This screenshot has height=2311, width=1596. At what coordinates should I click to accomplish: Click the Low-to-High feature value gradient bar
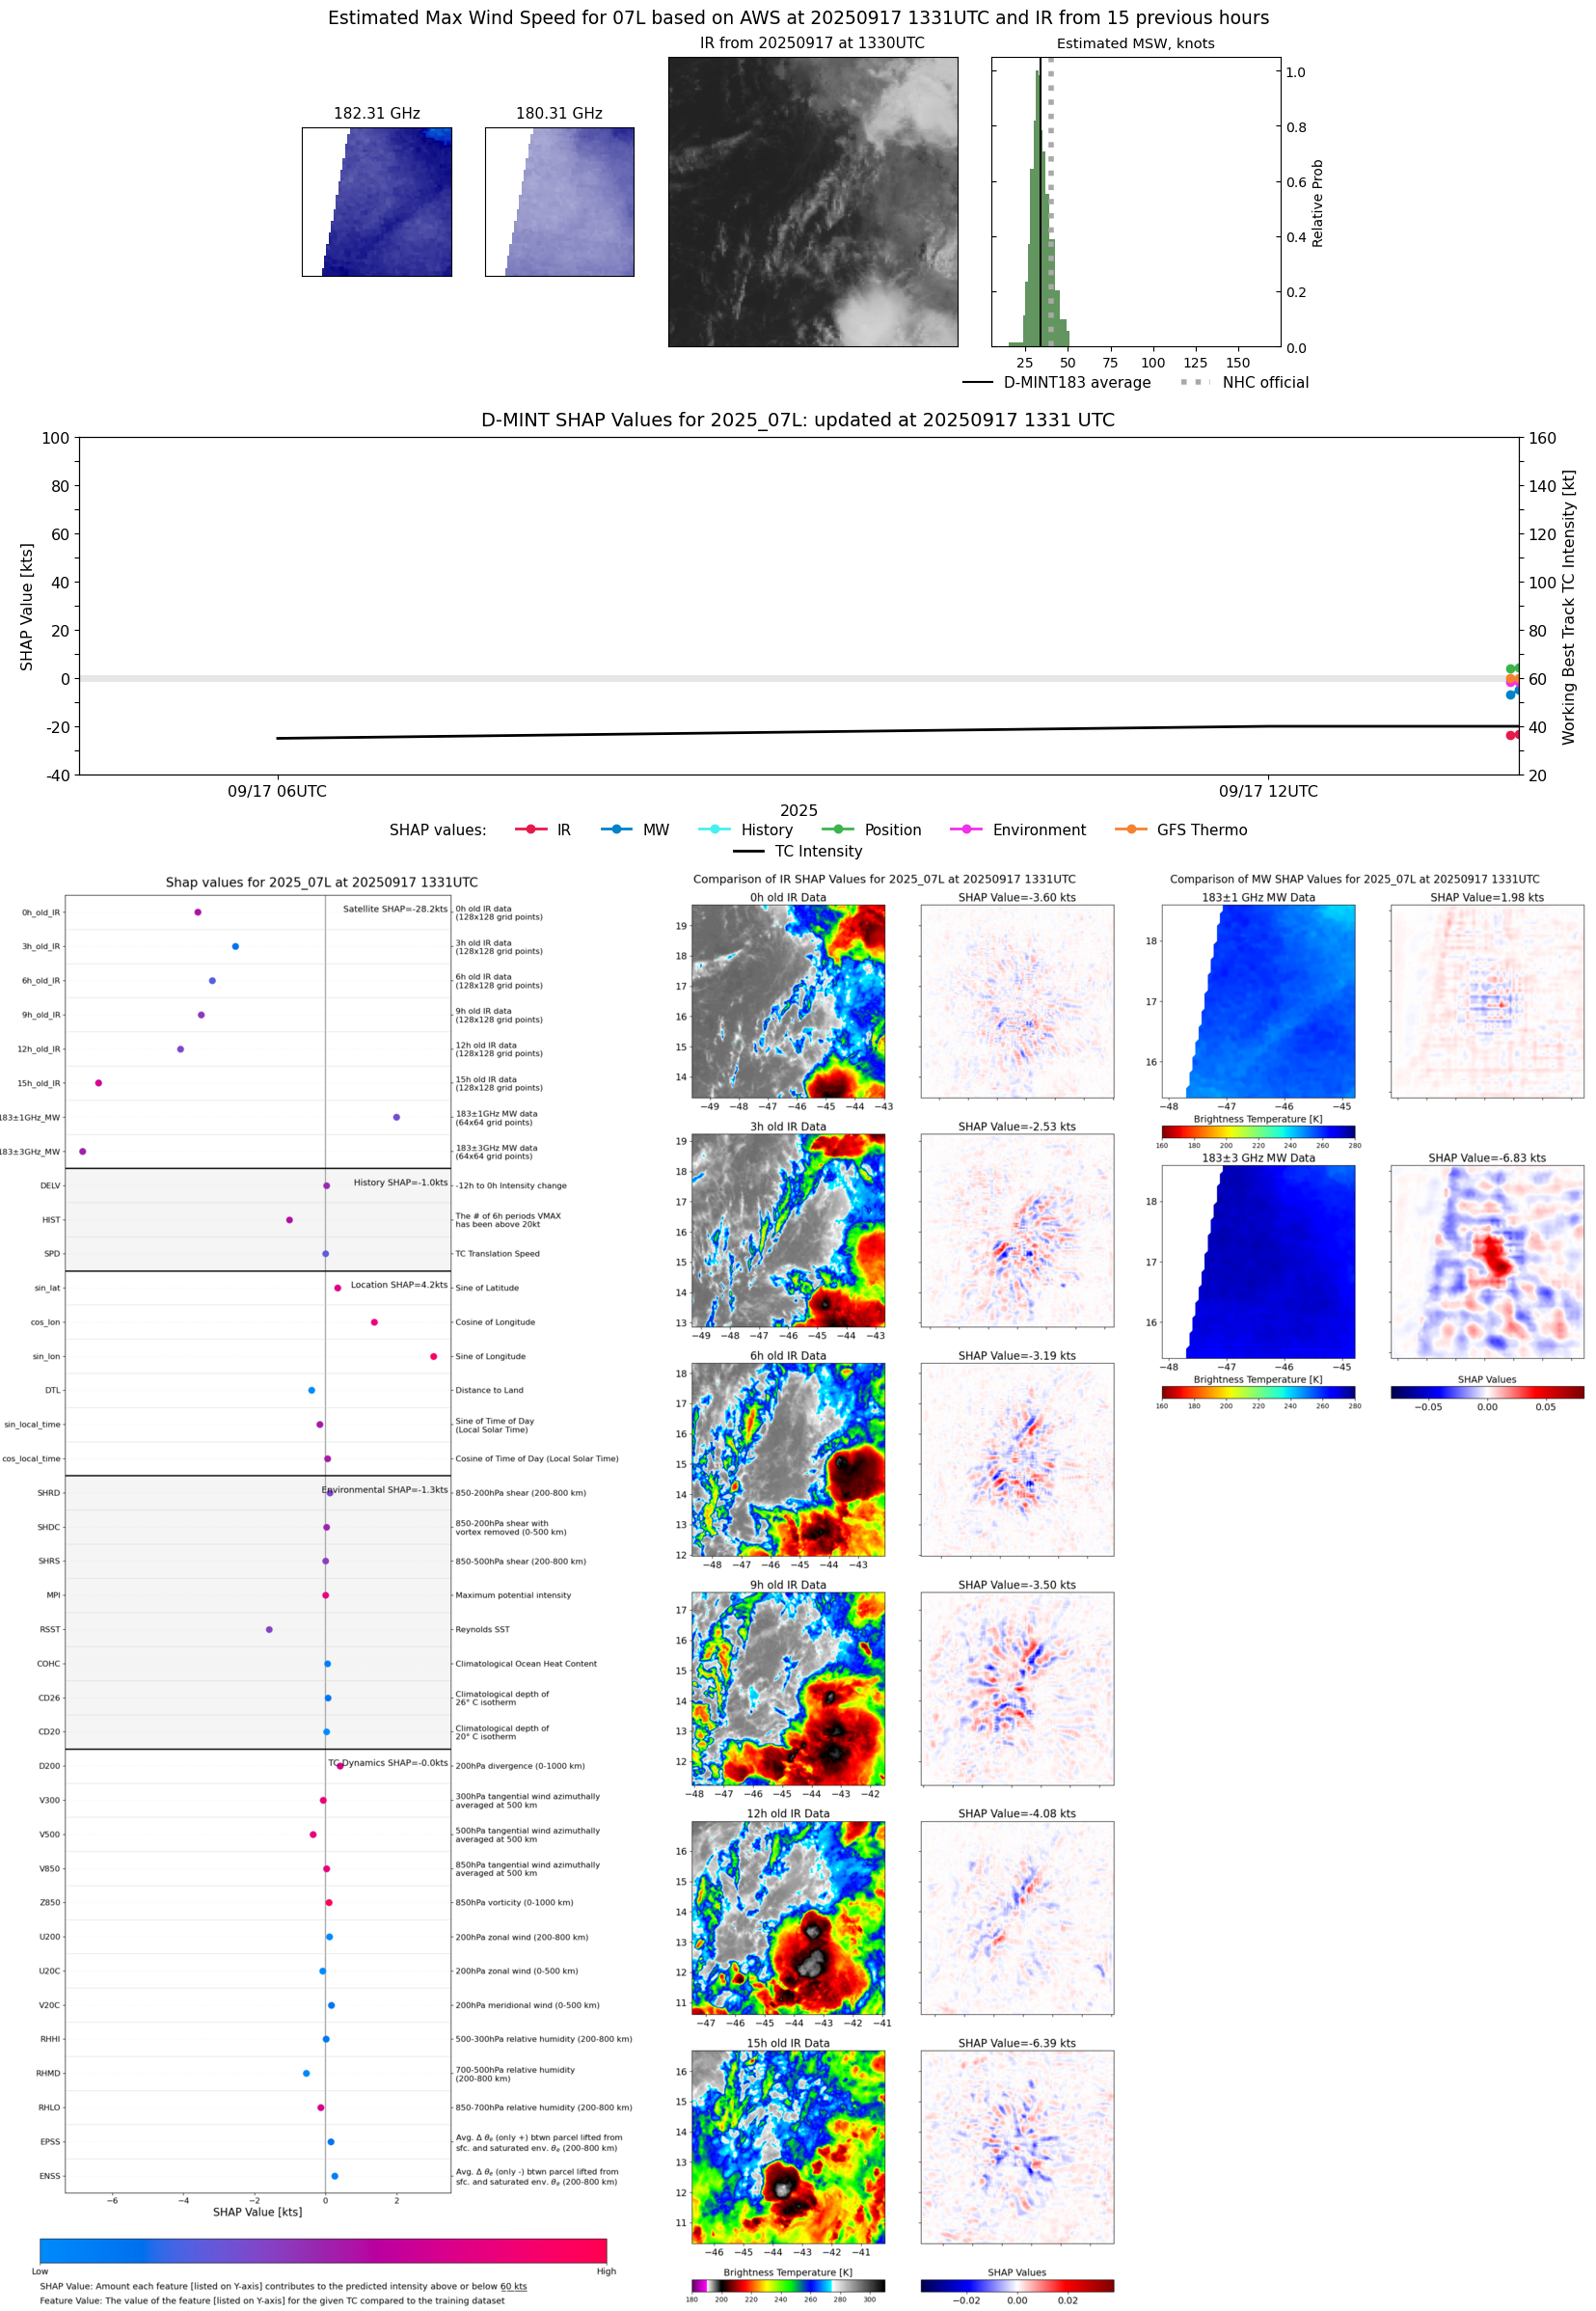(323, 2250)
